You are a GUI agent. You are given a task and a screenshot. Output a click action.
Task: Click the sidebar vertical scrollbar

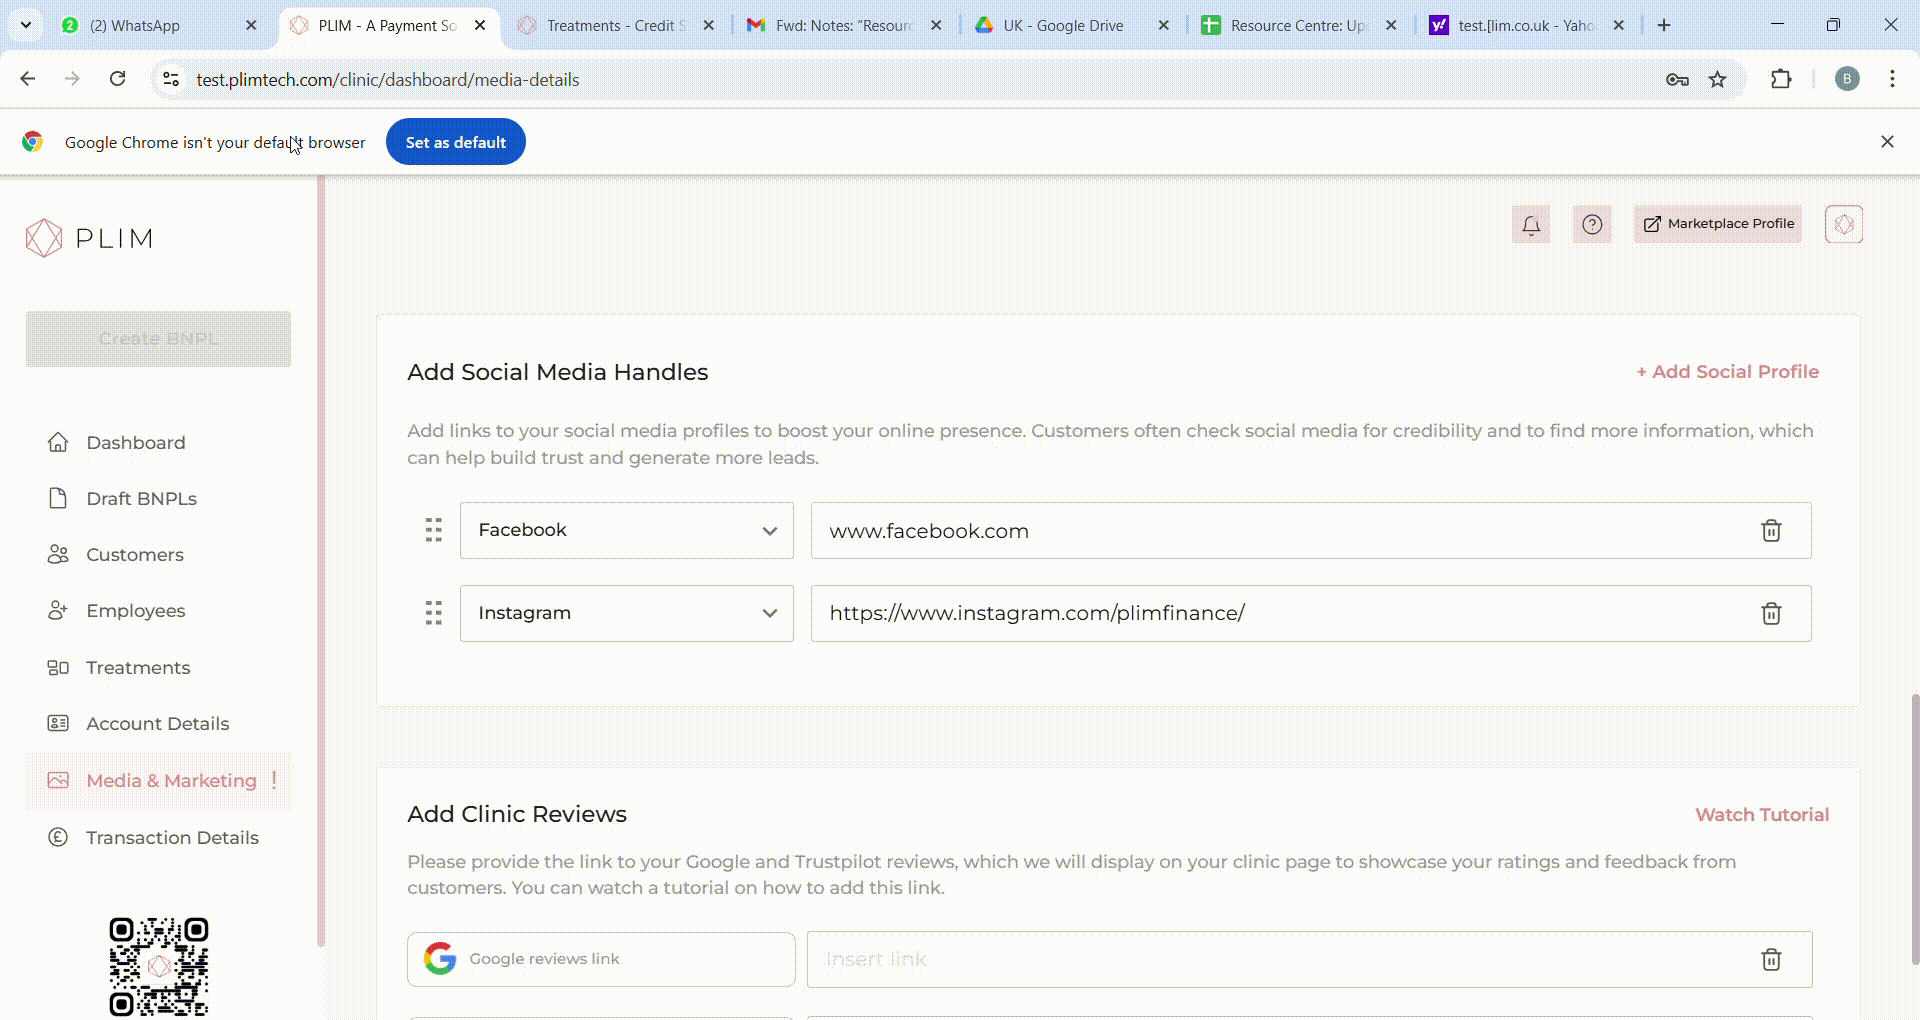321,560
